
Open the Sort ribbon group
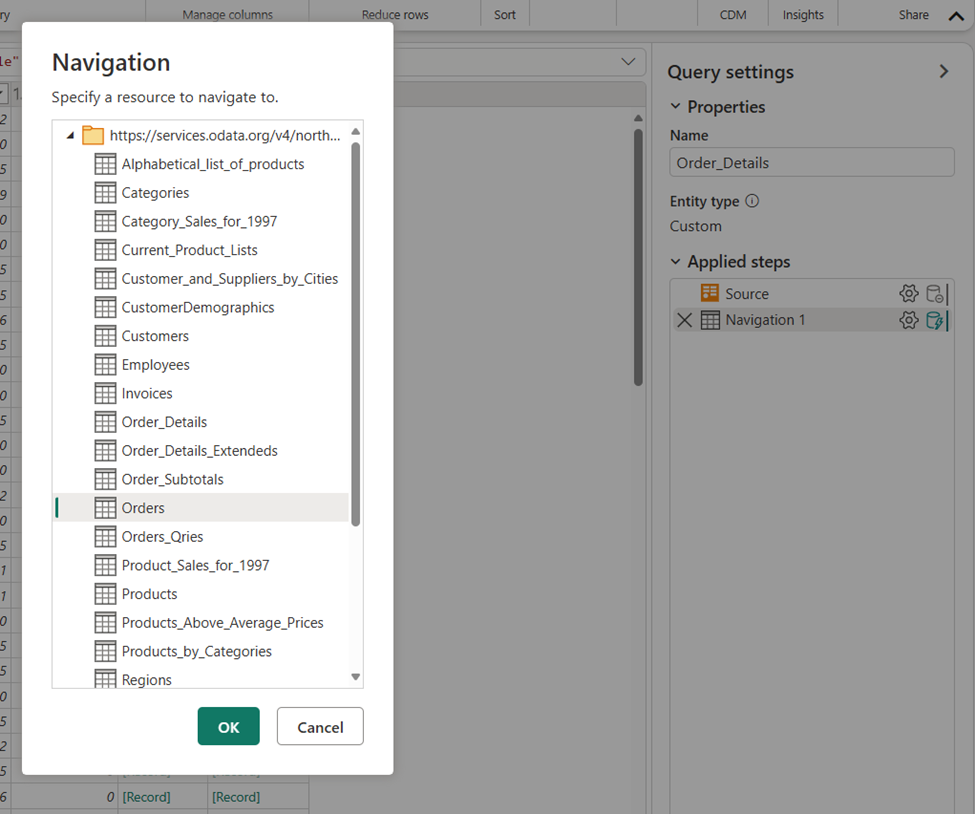point(504,14)
